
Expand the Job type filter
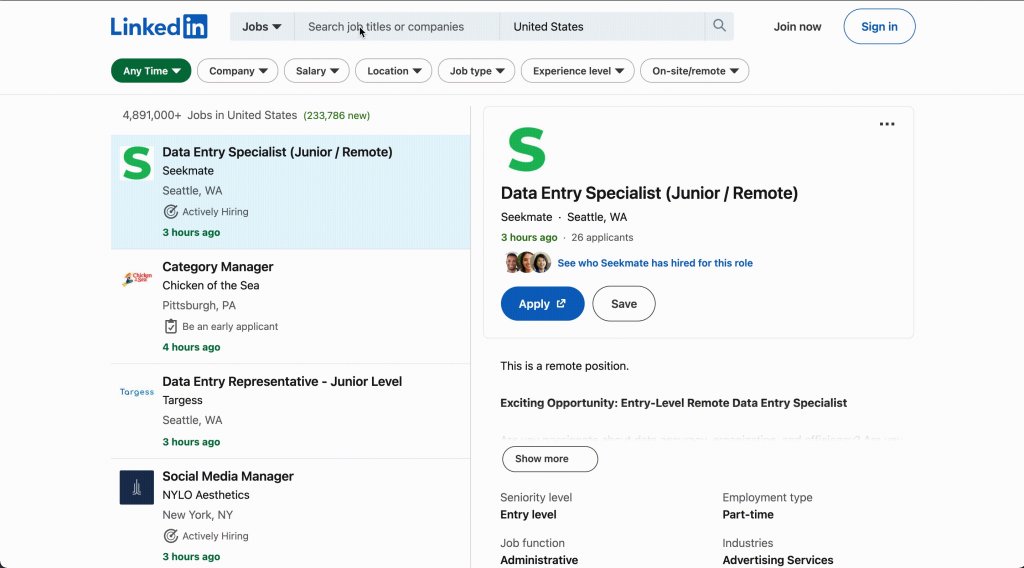click(477, 71)
